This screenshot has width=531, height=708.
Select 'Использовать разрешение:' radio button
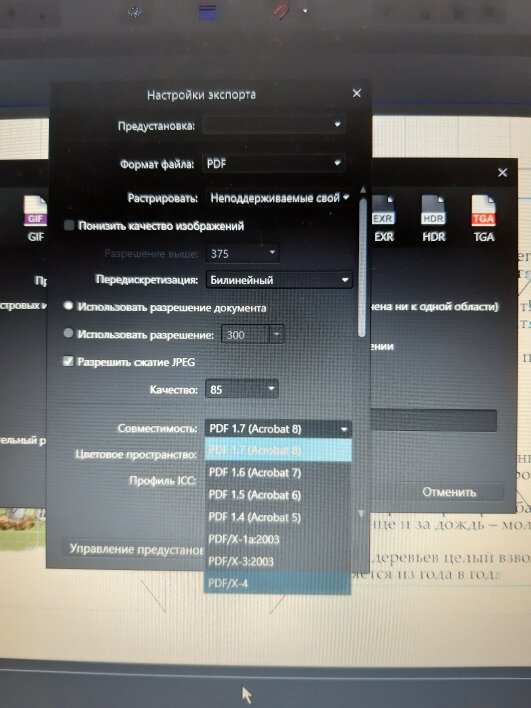(x=68, y=333)
